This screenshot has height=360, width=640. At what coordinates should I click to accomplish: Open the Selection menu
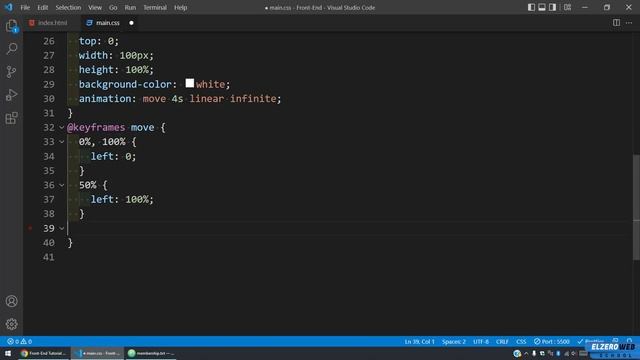[68, 7]
